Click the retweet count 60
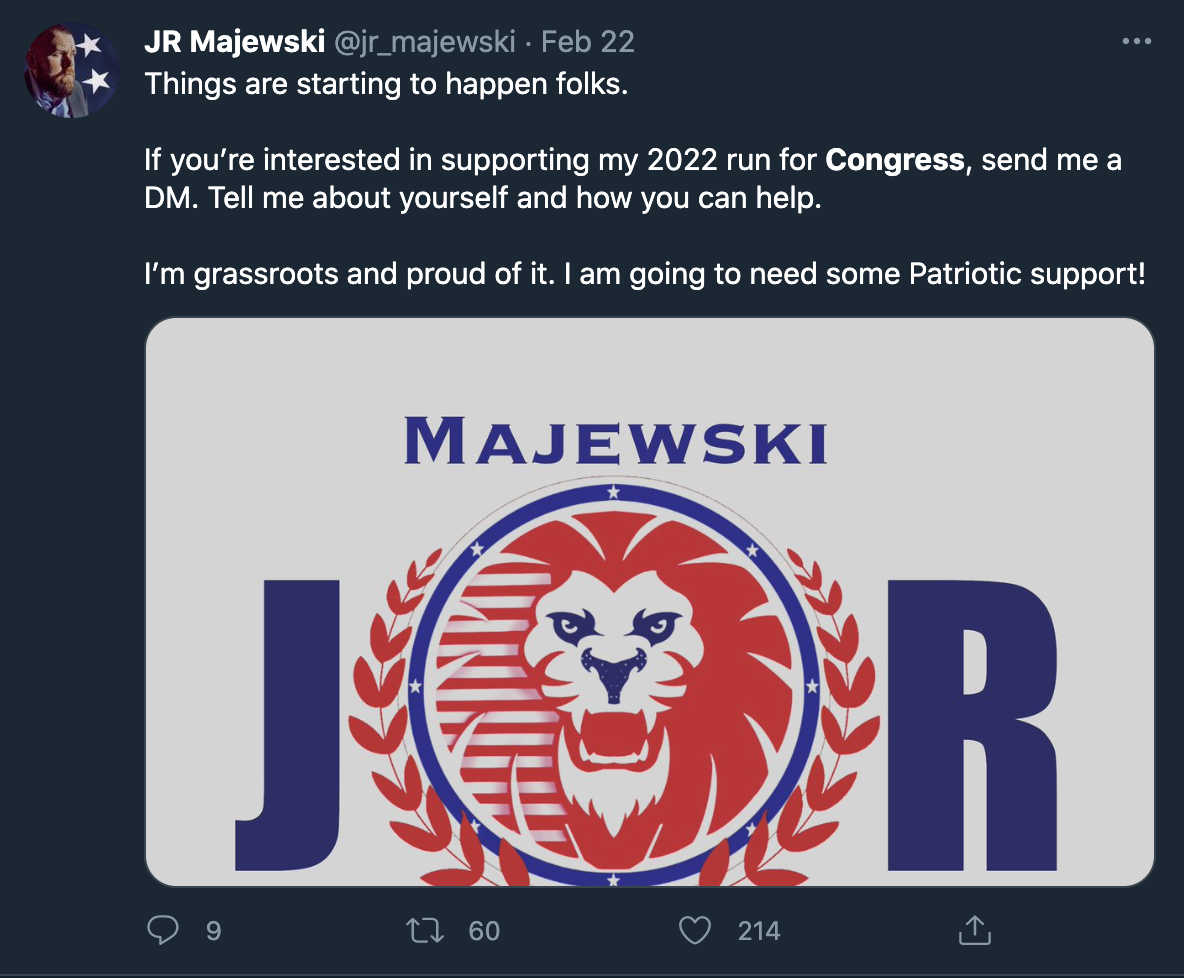The width and height of the screenshot is (1184, 978). [484, 931]
